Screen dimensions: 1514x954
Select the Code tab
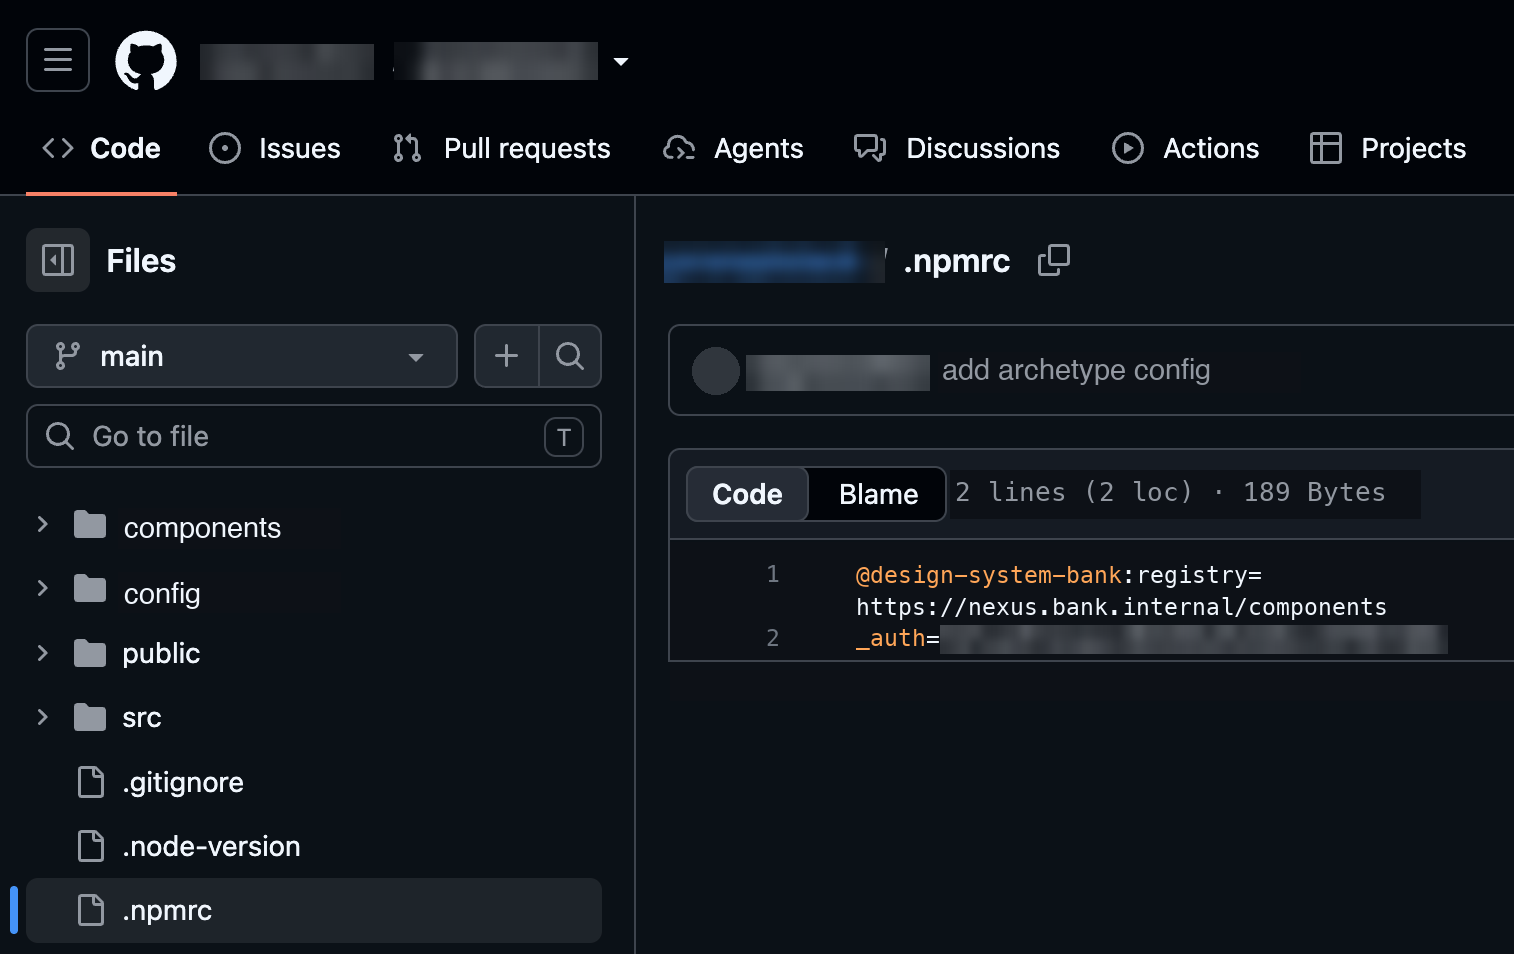[101, 148]
